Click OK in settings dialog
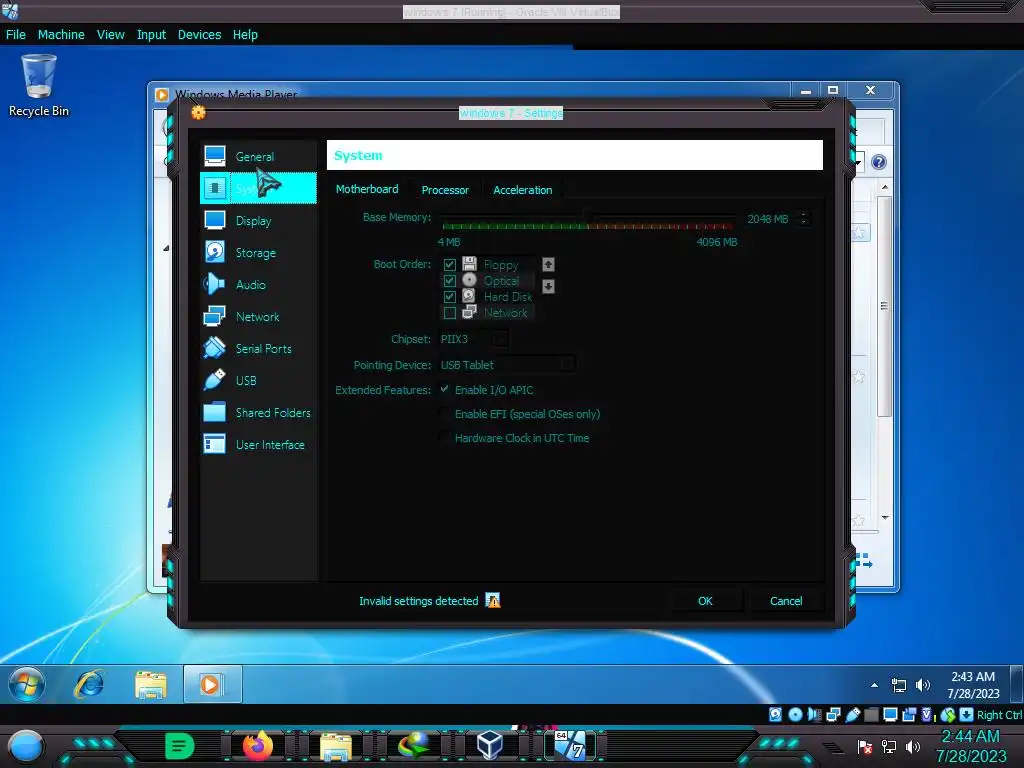The image size is (1024, 768). (705, 601)
